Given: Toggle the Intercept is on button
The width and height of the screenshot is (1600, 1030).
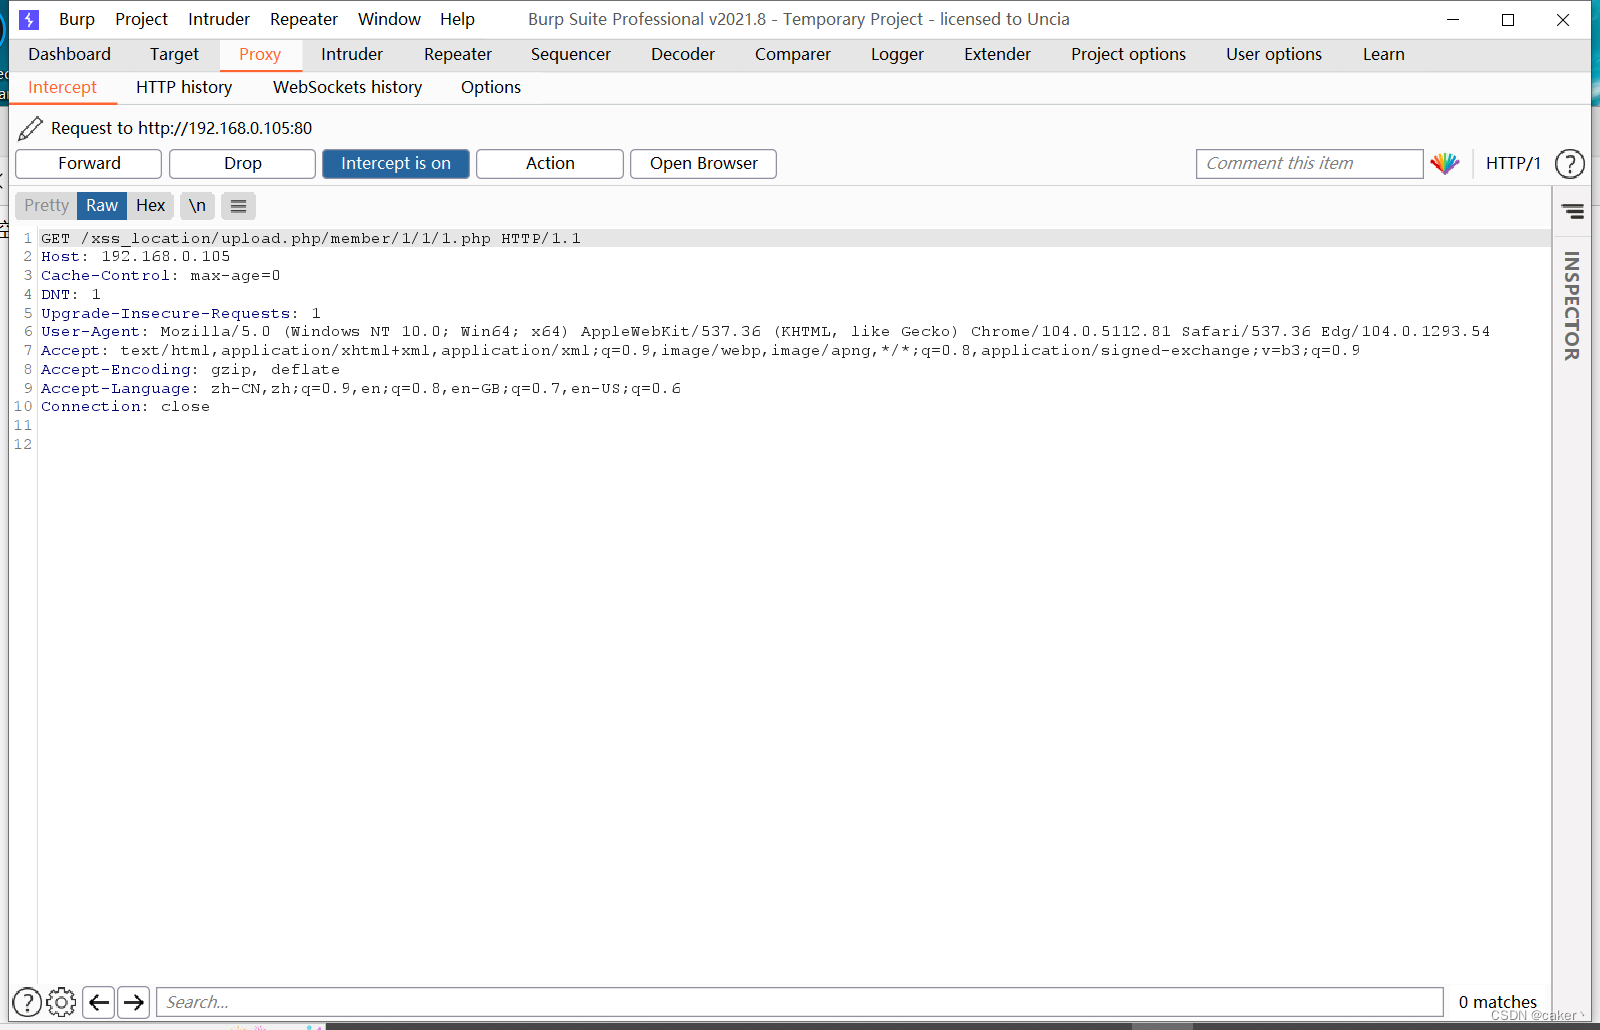Looking at the screenshot, I should pos(396,164).
